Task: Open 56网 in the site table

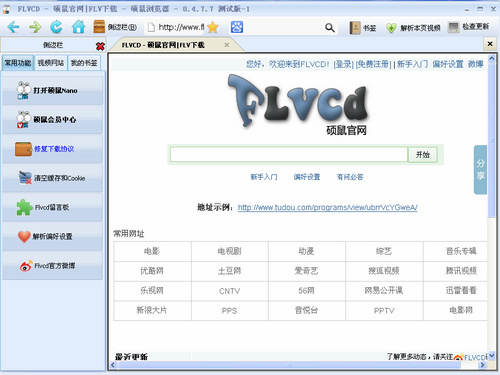Action: pyautogui.click(x=306, y=291)
